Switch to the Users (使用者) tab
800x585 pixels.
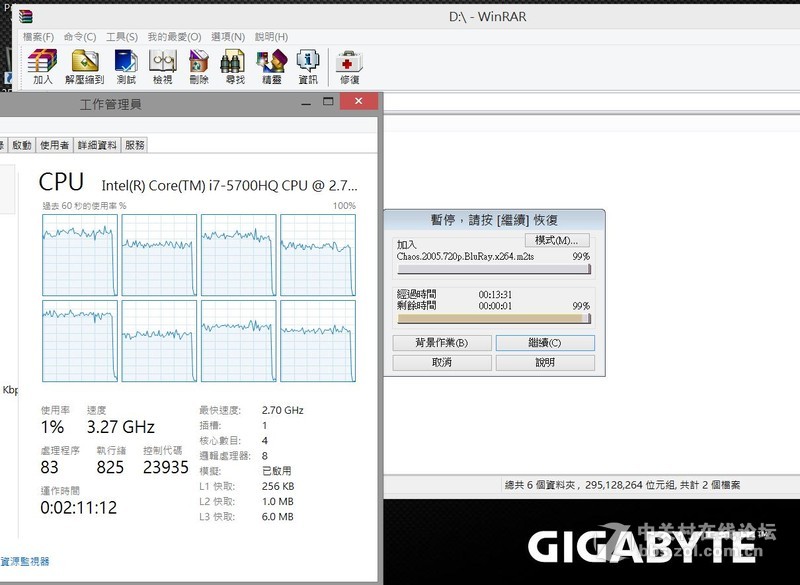point(55,145)
